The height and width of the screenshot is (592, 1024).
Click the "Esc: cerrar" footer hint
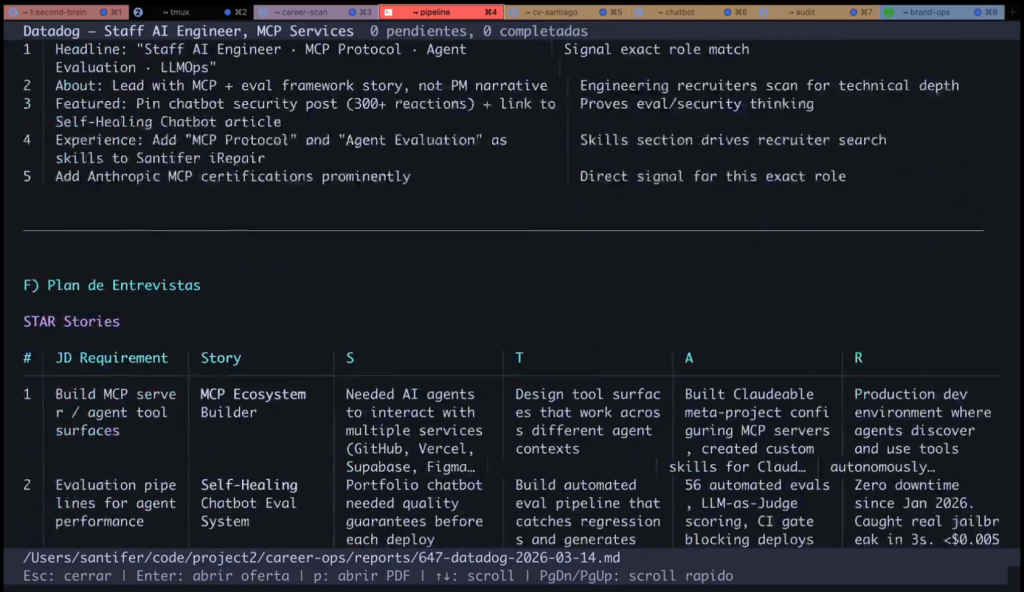[66, 576]
